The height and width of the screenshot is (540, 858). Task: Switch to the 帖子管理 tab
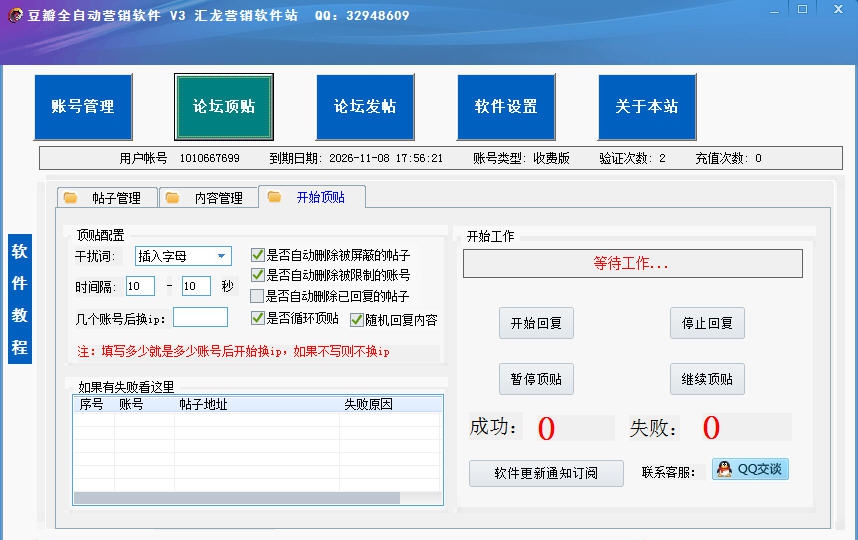pyautogui.click(x=107, y=198)
